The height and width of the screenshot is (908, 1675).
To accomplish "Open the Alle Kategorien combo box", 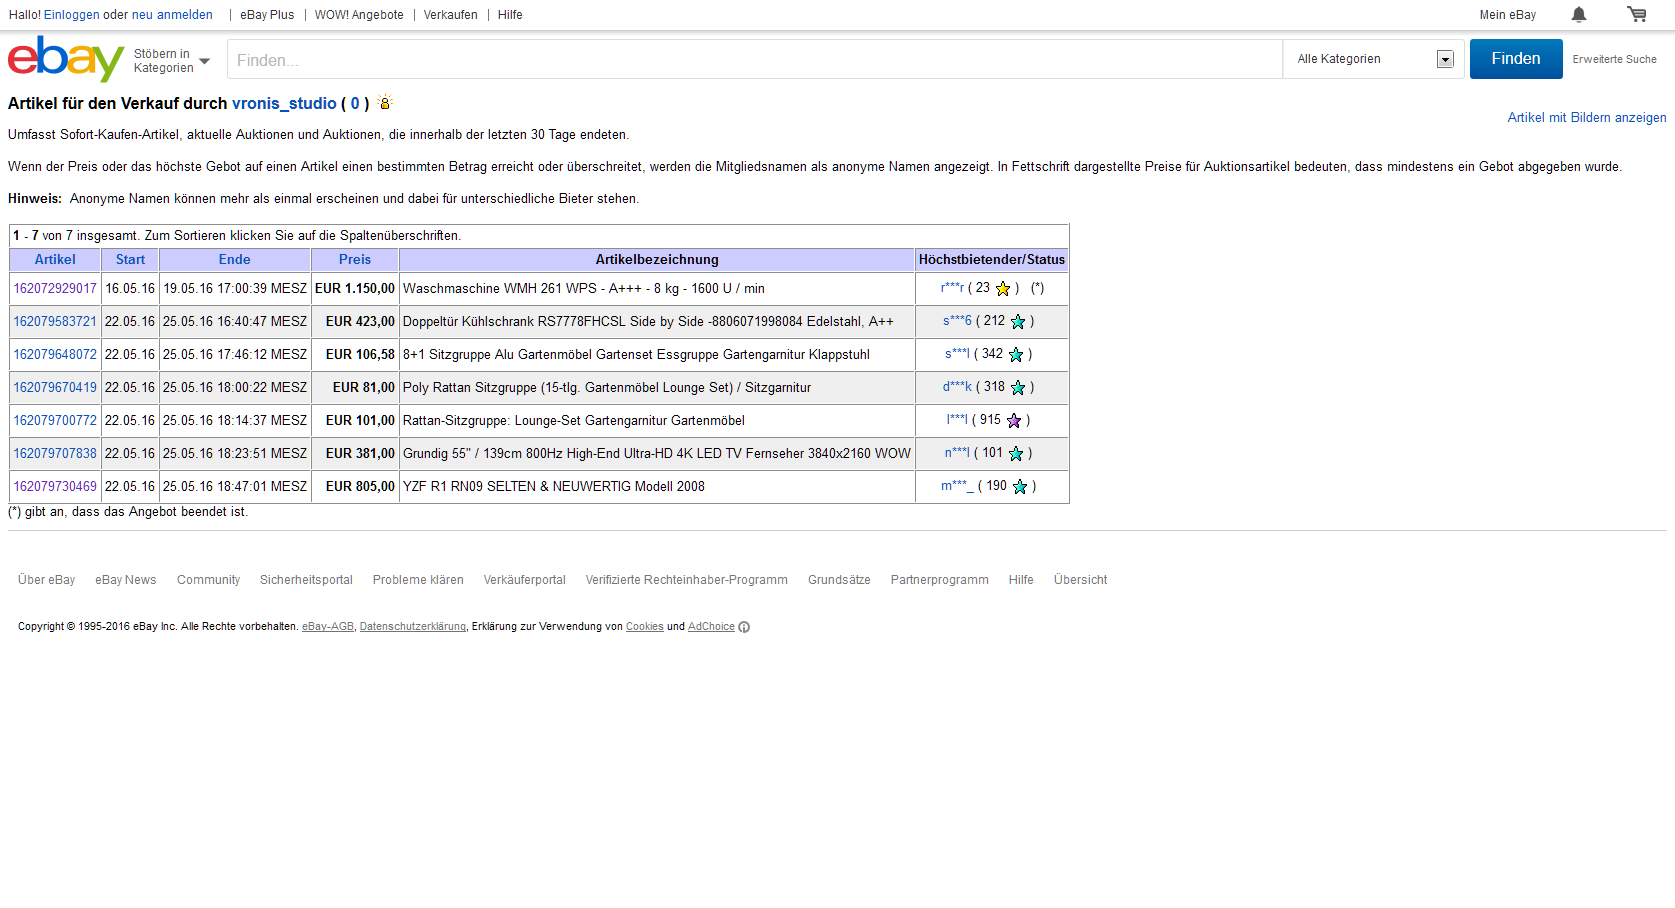I will point(1374,59).
